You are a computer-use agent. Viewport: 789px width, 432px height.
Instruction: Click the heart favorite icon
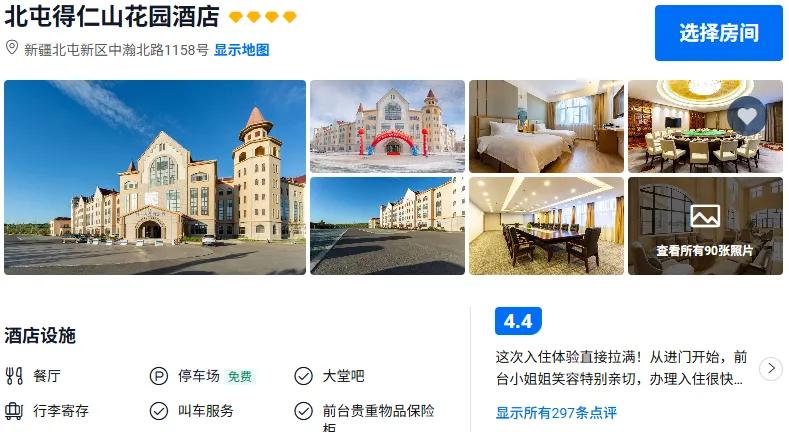pos(747,117)
